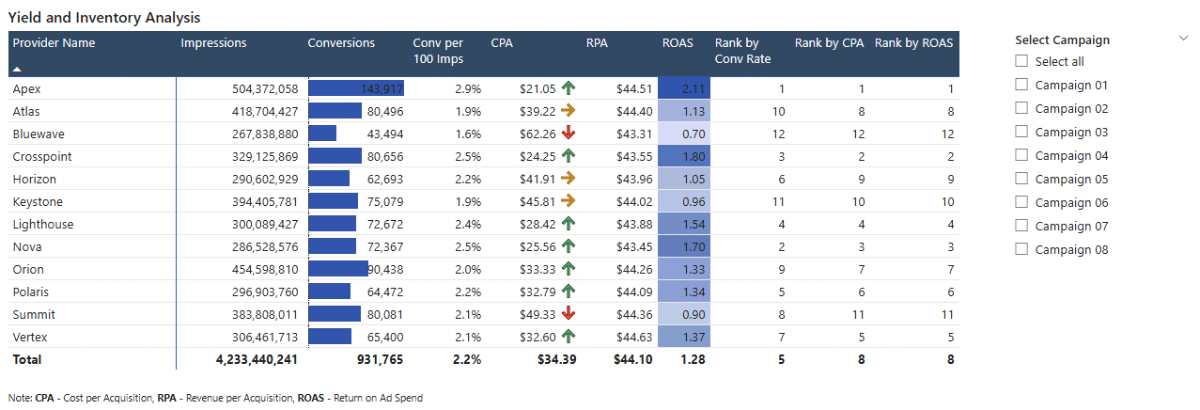Select the Crosspoint provider row name
1200x410 pixels.
42,156
